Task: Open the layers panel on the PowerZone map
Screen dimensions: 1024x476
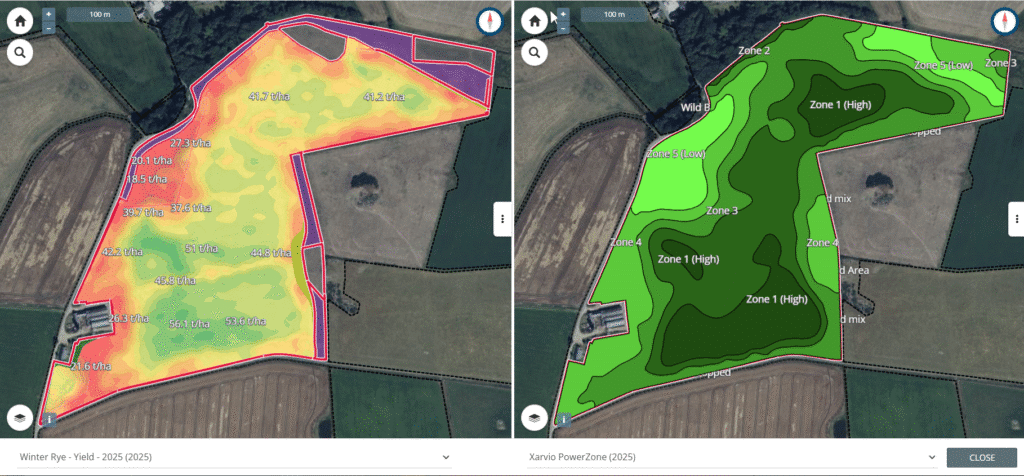Action: (x=535, y=417)
